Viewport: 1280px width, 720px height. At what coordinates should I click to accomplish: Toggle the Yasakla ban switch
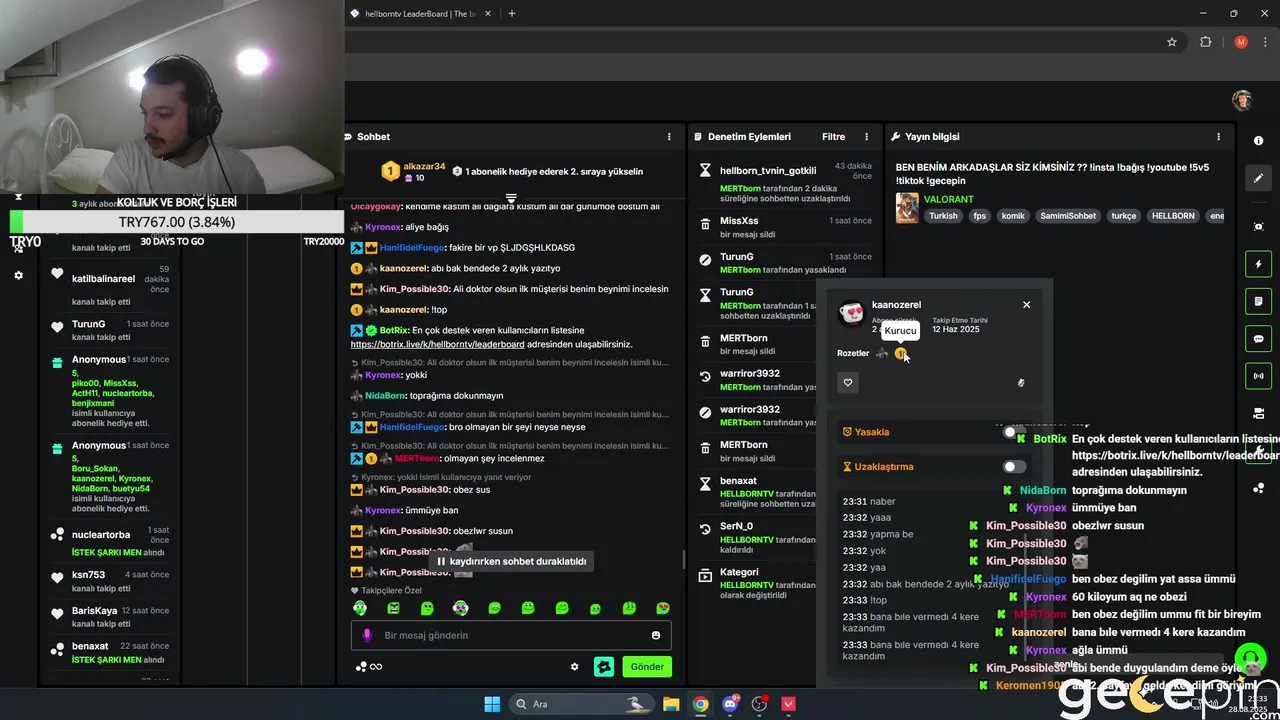pyautogui.click(x=1014, y=432)
